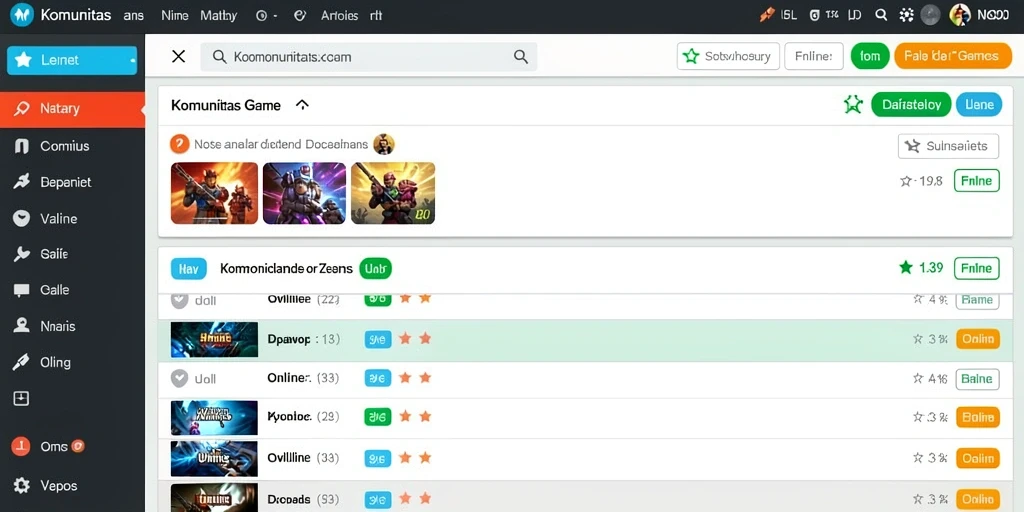This screenshot has height=512, width=1024.
Task: Click the green lom button
Action: 871,56
